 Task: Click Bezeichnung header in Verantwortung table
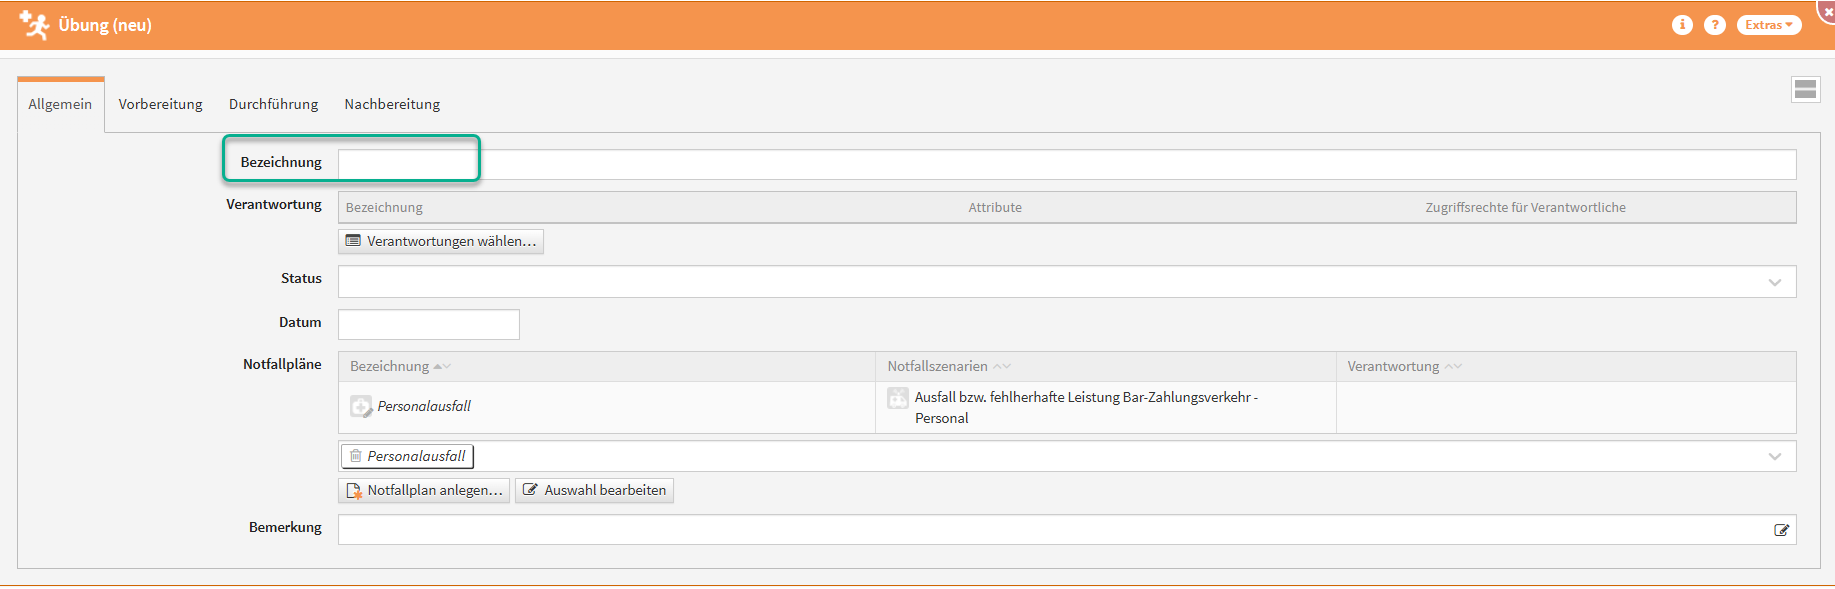[384, 207]
